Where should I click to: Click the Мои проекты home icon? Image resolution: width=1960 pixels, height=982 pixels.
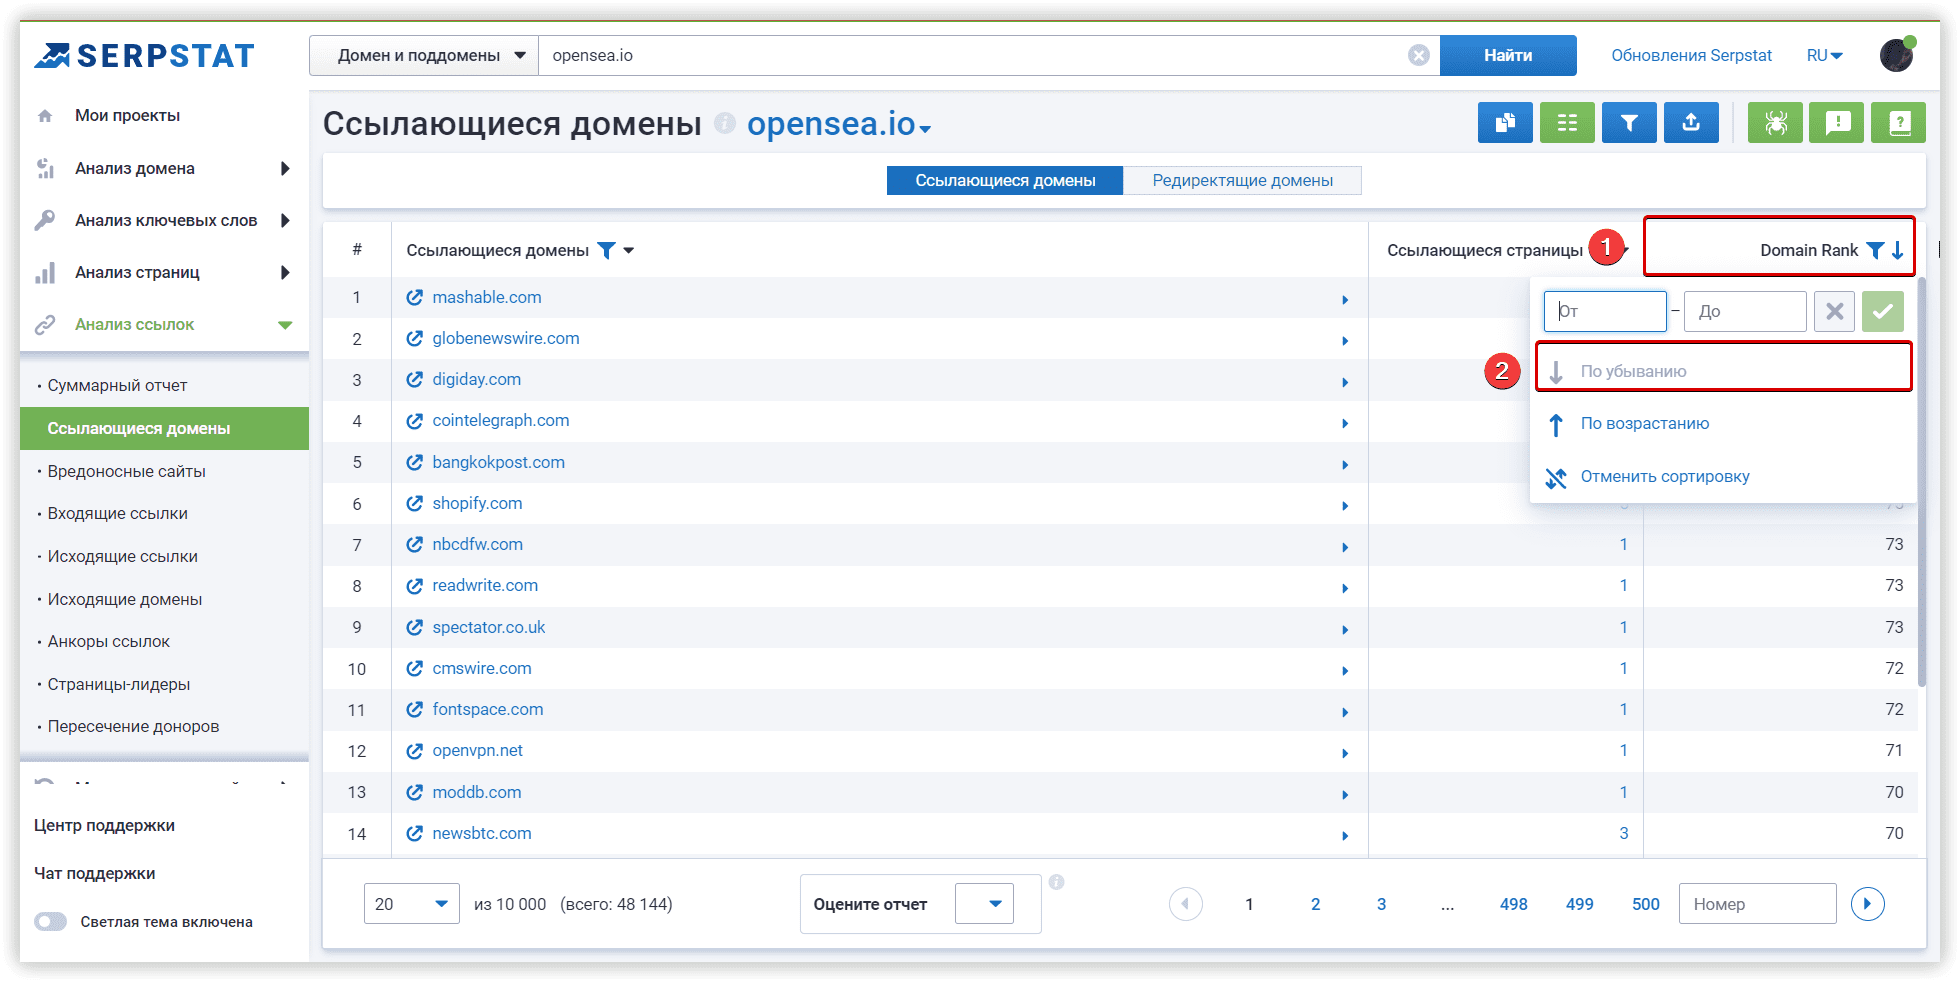pos(45,116)
